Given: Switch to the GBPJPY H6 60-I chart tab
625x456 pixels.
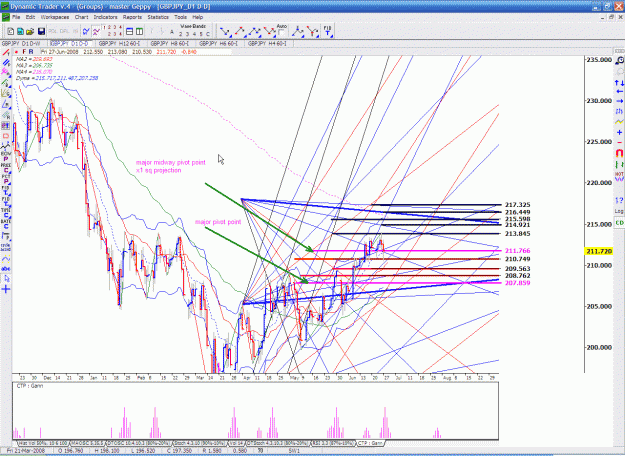Looking at the screenshot, I should click(x=219, y=43).
